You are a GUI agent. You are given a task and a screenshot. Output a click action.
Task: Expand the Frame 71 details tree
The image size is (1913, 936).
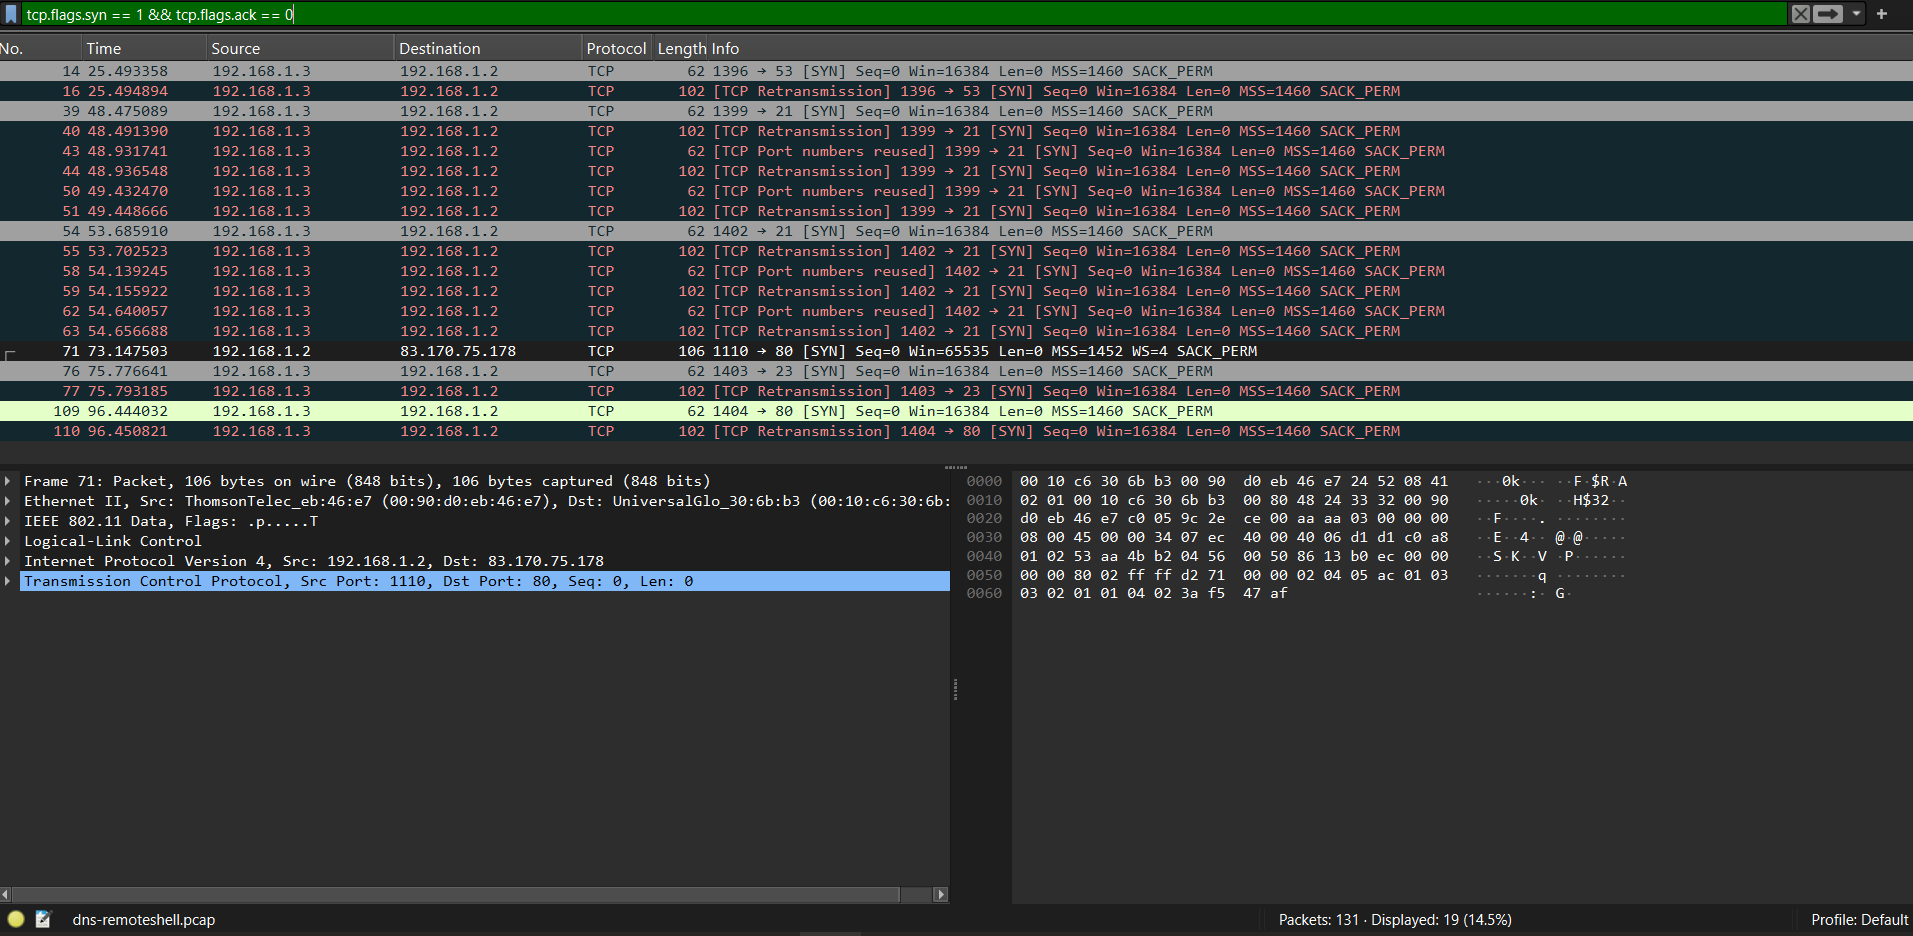[x=8, y=481]
